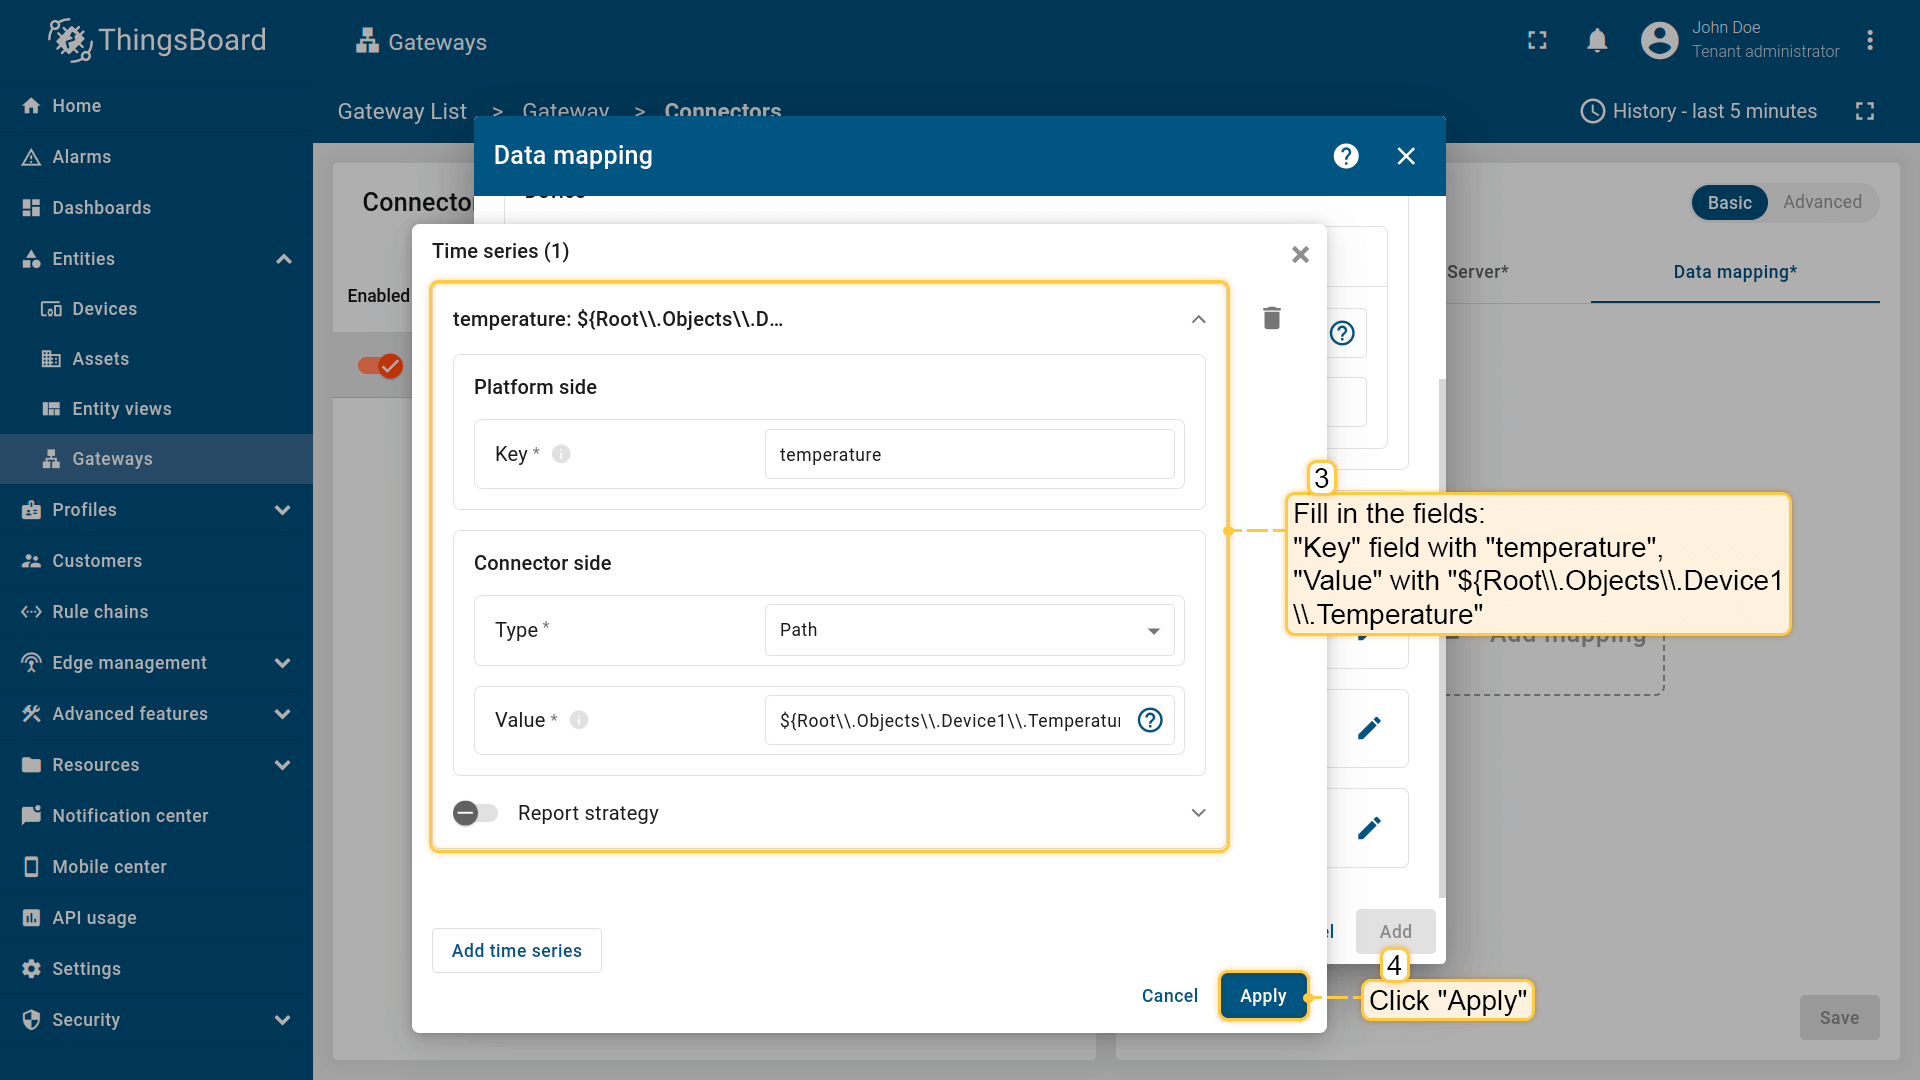Open Entity views in sidebar
The image size is (1920, 1080).
pyautogui.click(x=156, y=409)
